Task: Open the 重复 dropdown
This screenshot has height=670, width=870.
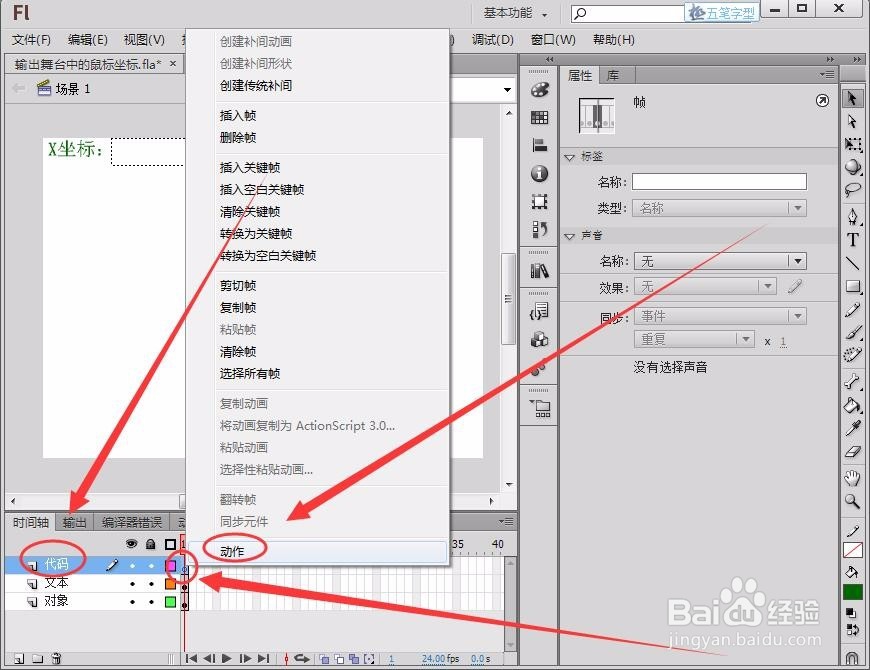Action: tap(694, 338)
